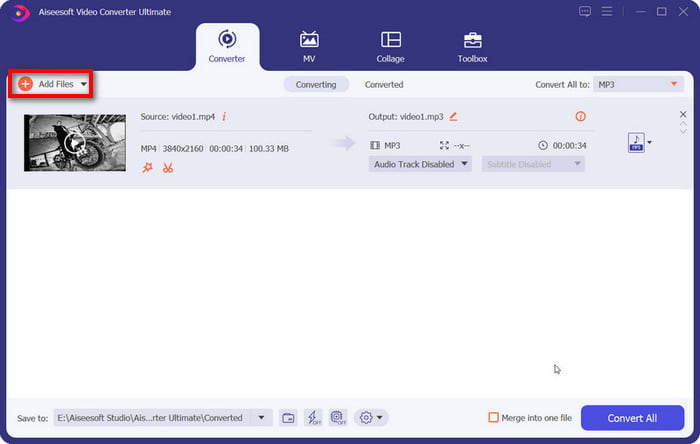Open the MV tab
The width and height of the screenshot is (700, 444).
pyautogui.click(x=309, y=46)
